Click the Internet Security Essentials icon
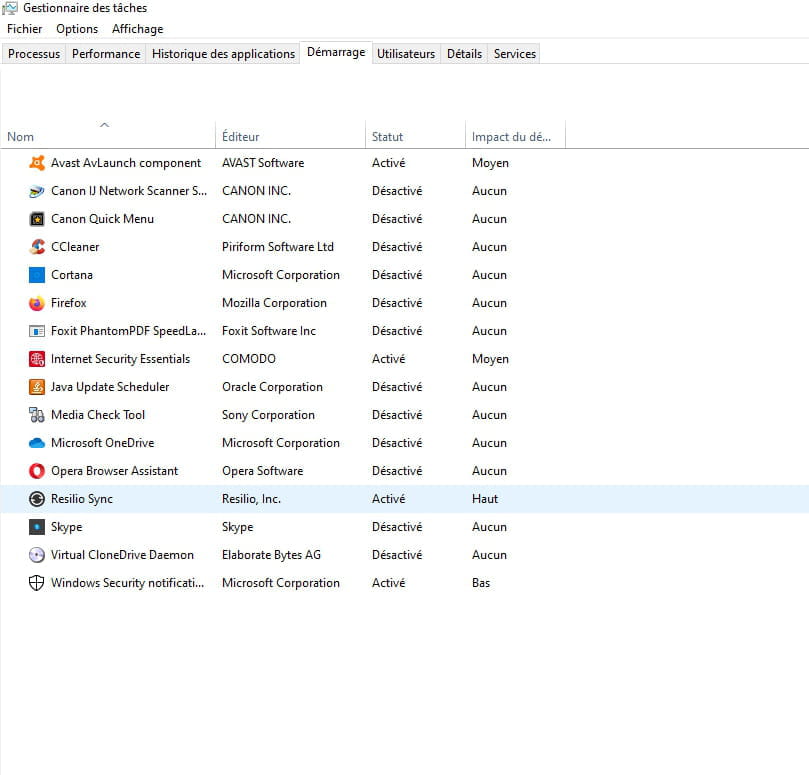 pos(37,359)
